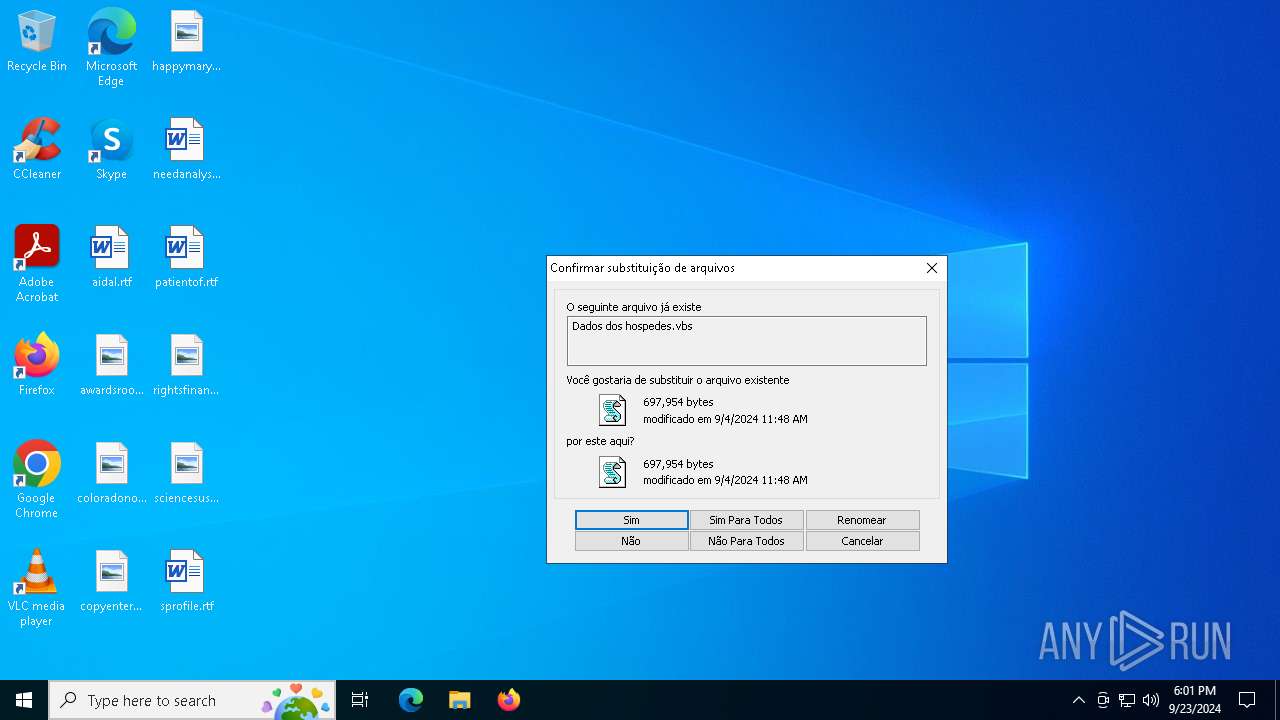
Task: Launch the Firefox desktop shortcut
Action: [37, 365]
